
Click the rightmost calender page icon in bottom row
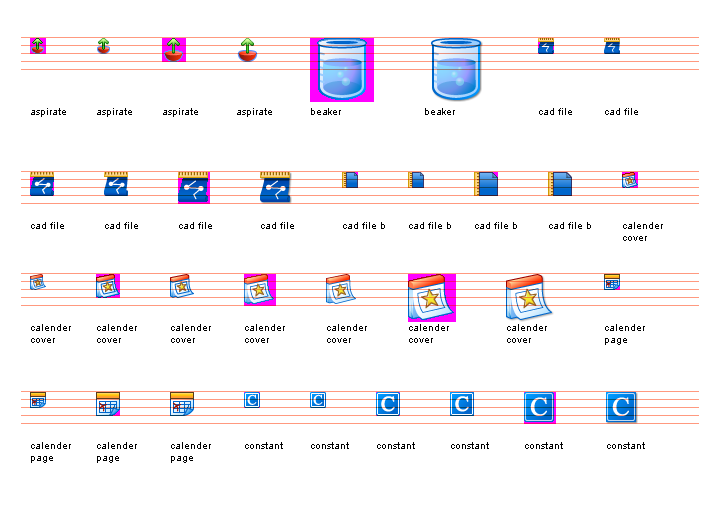tap(182, 404)
